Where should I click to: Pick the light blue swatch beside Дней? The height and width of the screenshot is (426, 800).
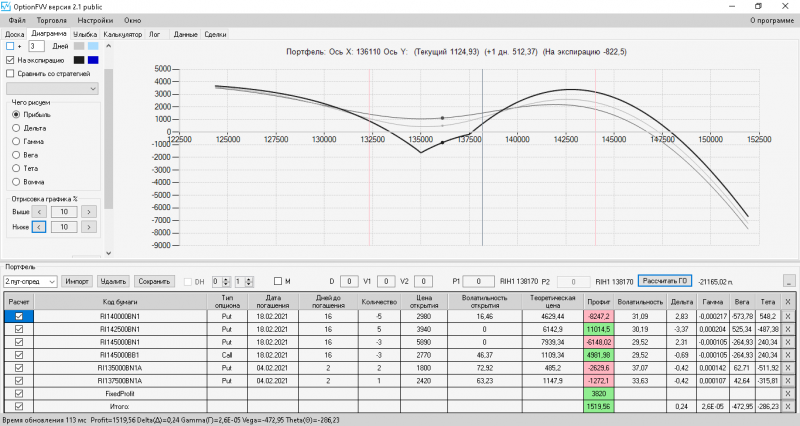coord(93,46)
